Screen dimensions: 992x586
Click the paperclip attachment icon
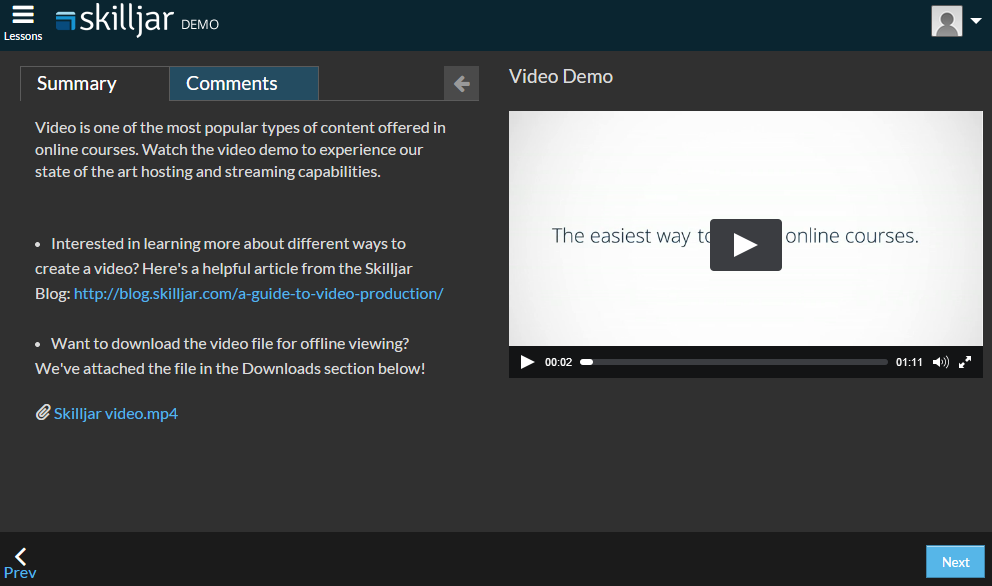coord(43,412)
